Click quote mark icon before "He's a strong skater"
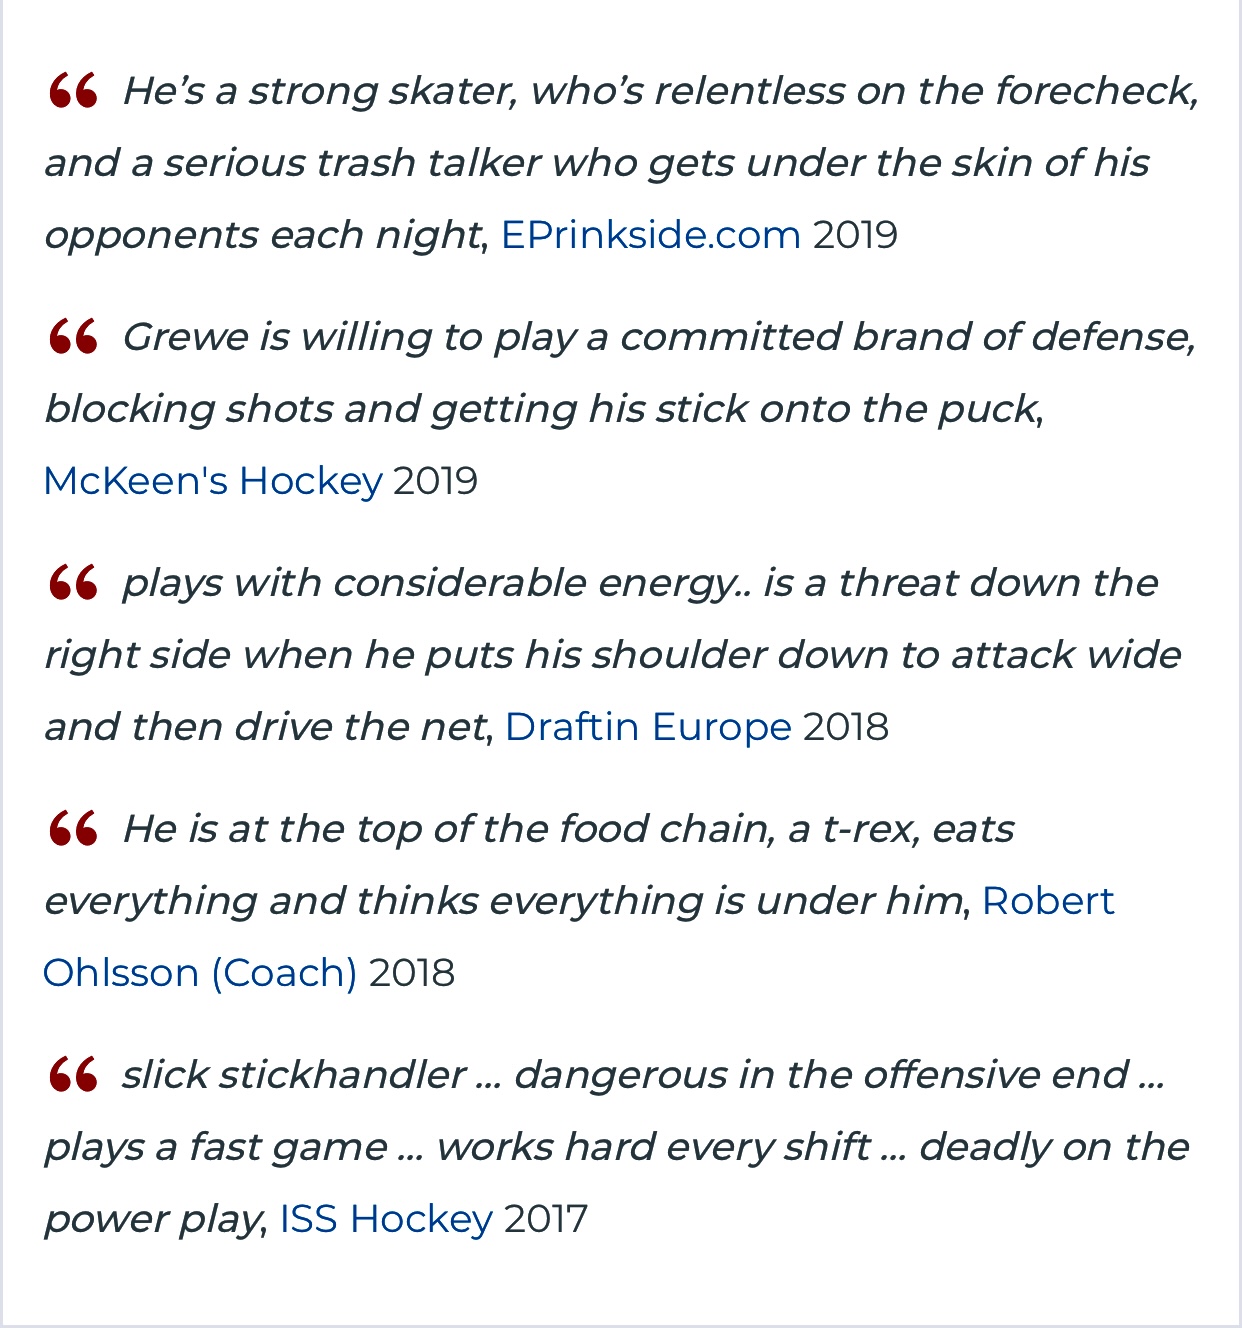 73,90
